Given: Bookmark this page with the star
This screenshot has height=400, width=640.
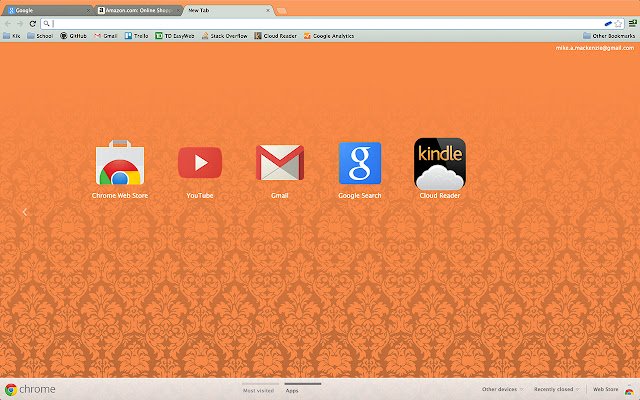Looking at the screenshot, I should pos(618,24).
